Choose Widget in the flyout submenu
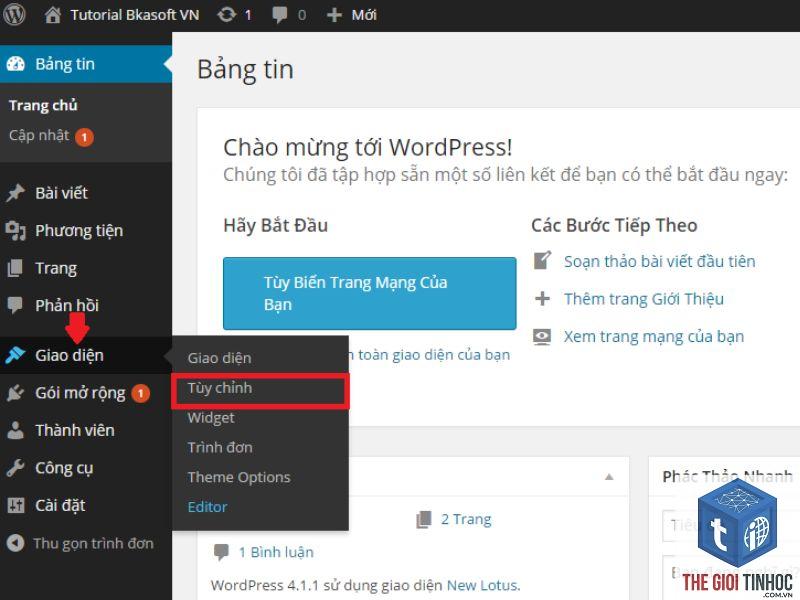 click(211, 418)
